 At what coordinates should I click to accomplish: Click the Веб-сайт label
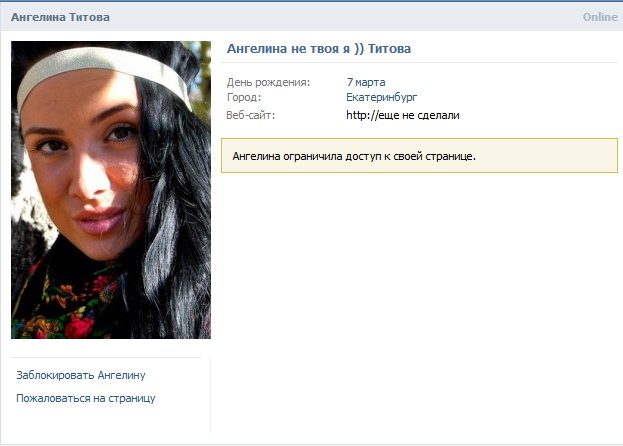point(251,115)
